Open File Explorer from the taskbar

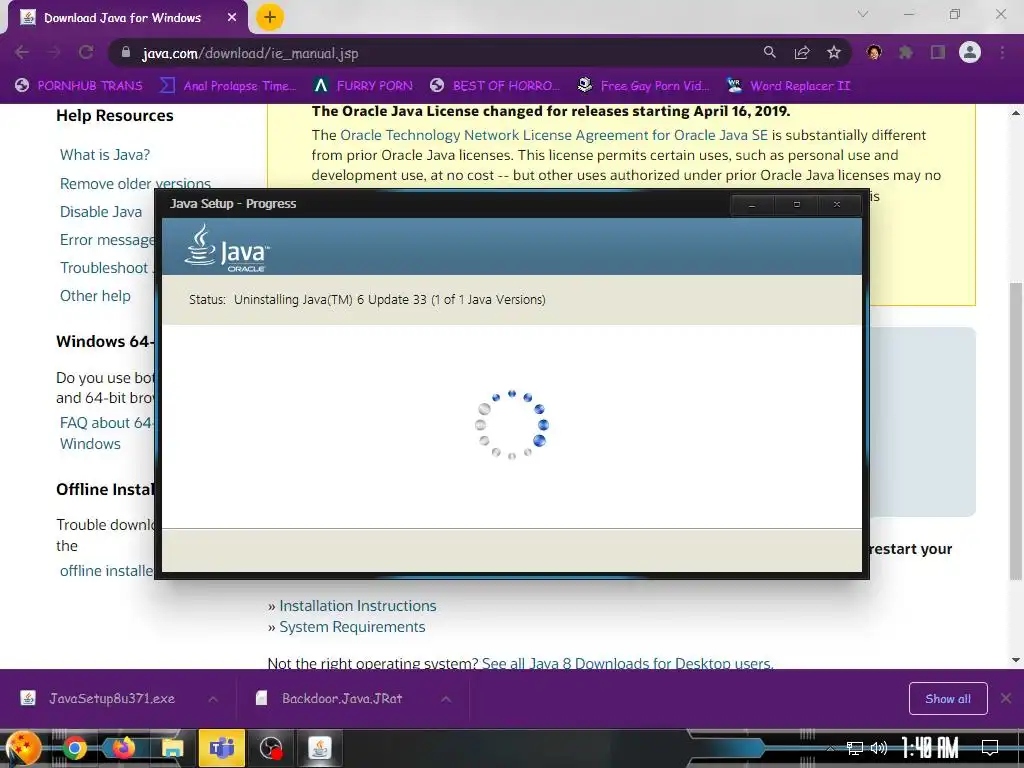(x=172, y=748)
